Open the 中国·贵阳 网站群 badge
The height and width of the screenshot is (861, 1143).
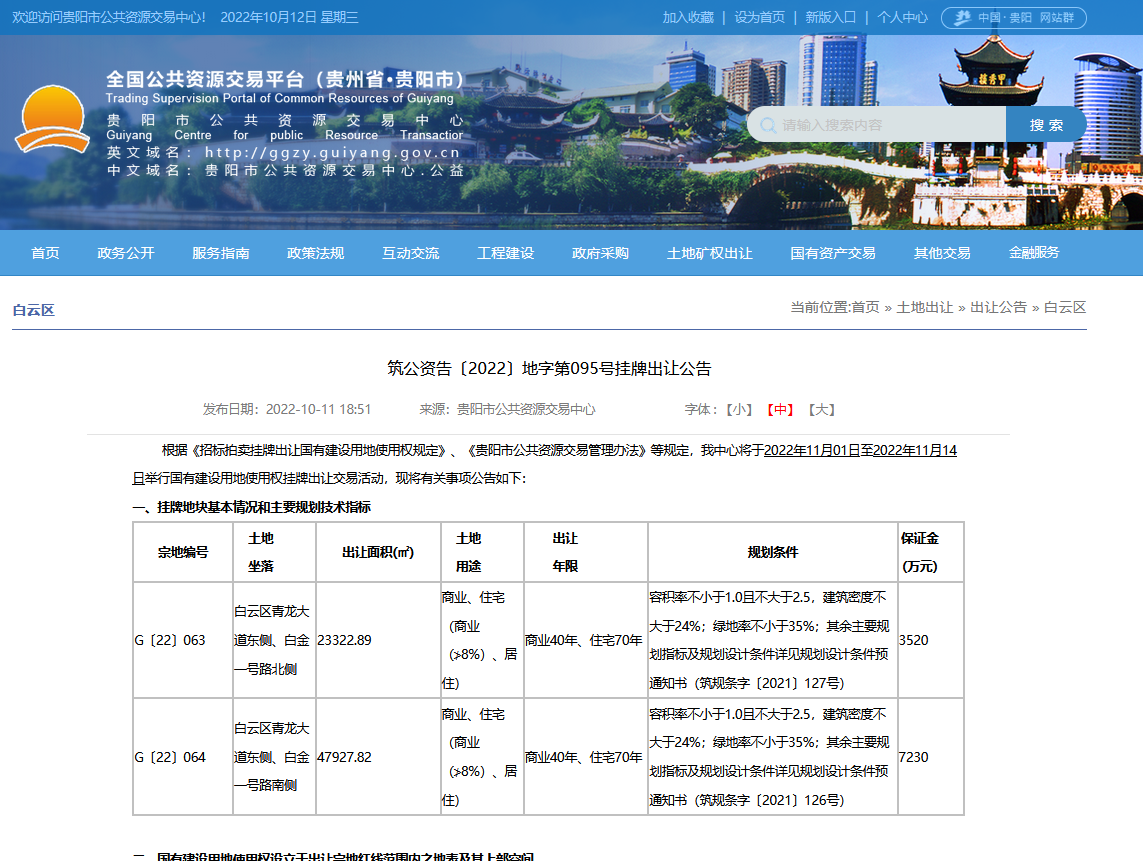point(1013,18)
